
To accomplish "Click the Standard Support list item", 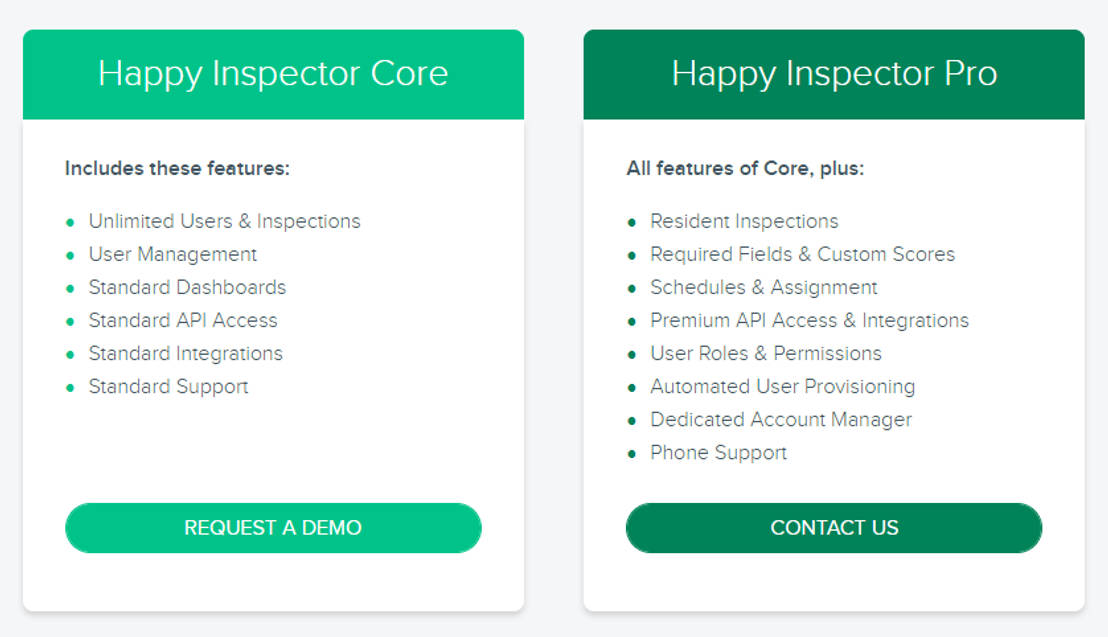I will (x=168, y=386).
